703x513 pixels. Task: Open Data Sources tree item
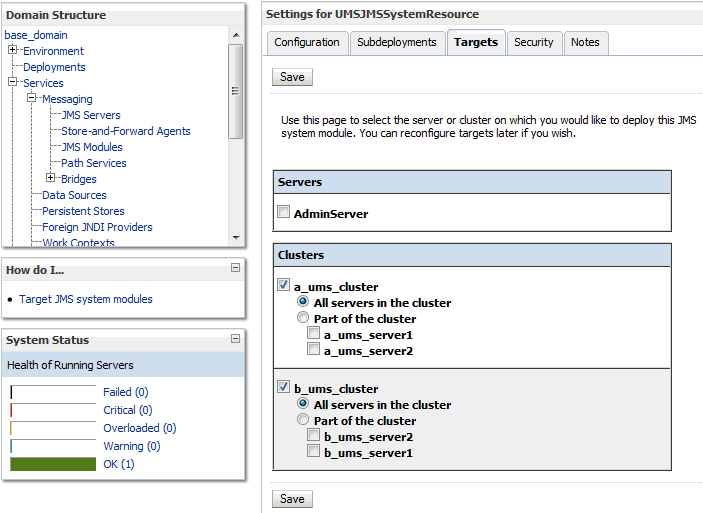(74, 195)
